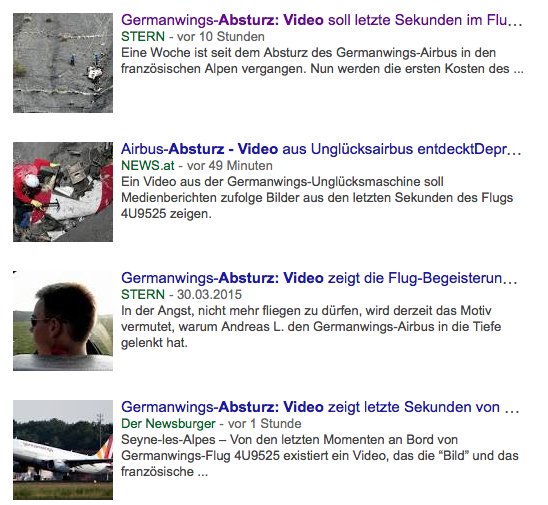Image resolution: width=548 pixels, height=505 pixels.
Task: Click the 'vor 10 Stunden' timestamp
Action: click(221, 37)
